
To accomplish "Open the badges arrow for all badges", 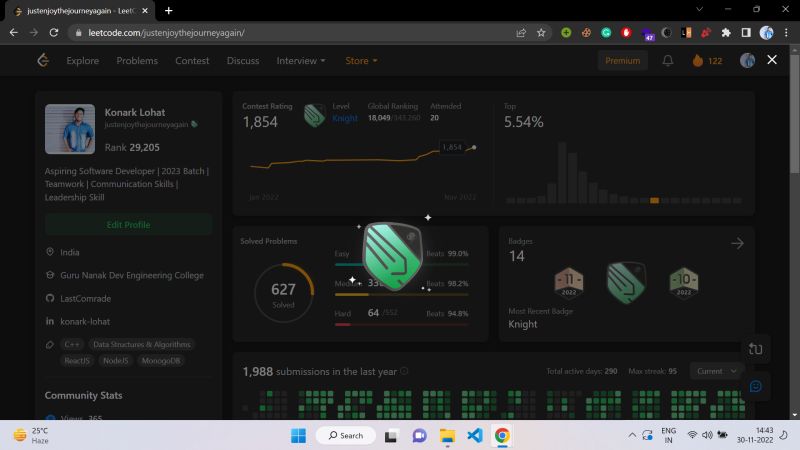I will point(737,243).
